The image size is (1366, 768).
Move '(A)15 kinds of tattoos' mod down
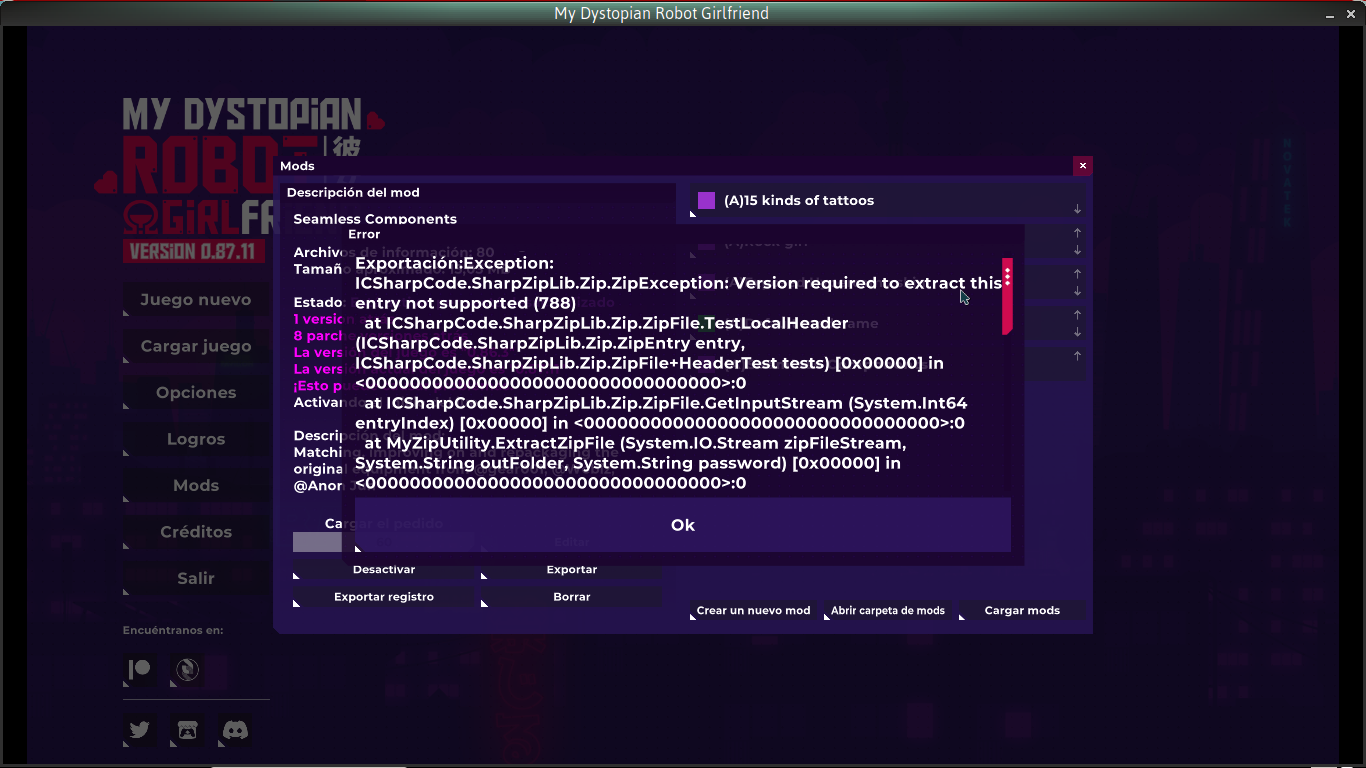pyautogui.click(x=1077, y=209)
